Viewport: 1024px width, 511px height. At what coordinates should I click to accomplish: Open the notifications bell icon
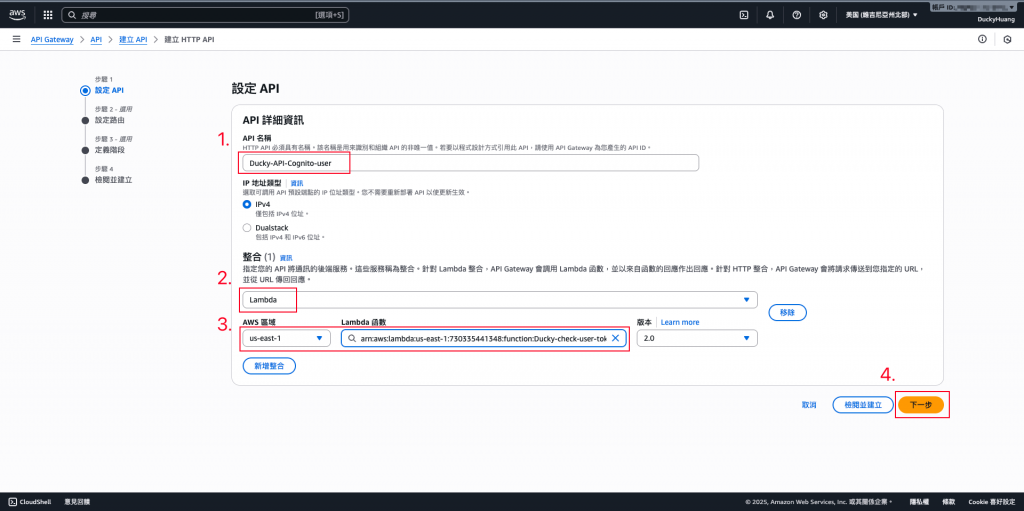coord(770,14)
